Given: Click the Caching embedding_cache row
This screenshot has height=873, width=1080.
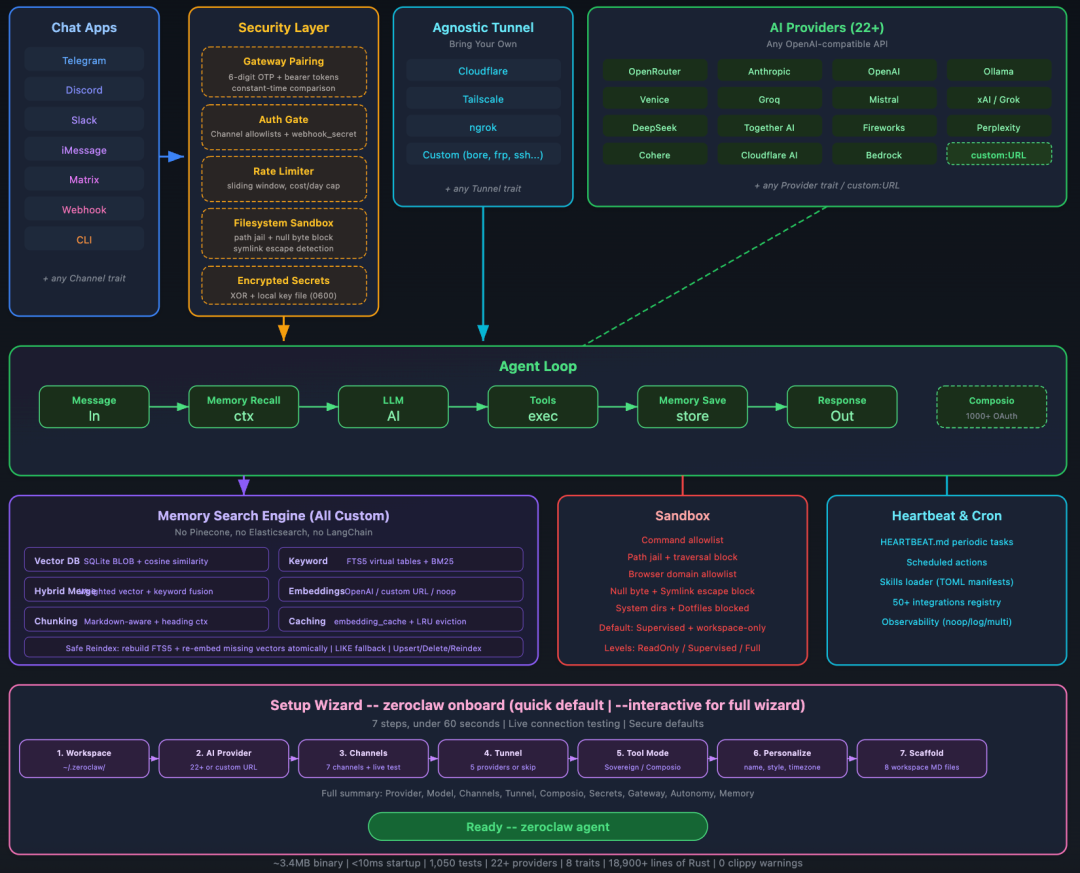Looking at the screenshot, I should 401,620.
